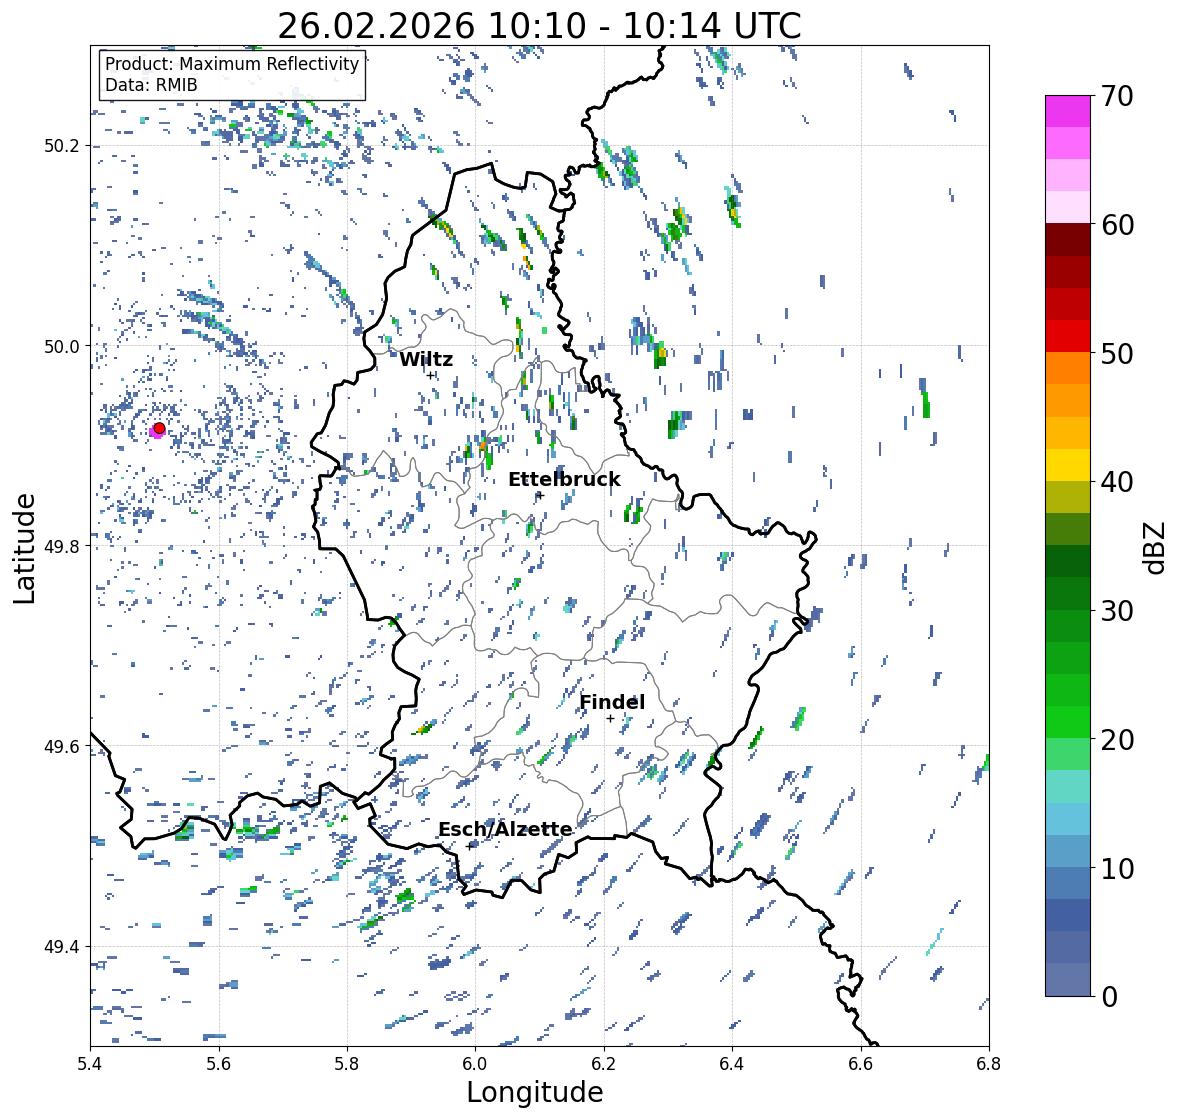Click the 6.6 longitude tick label

[861, 1064]
